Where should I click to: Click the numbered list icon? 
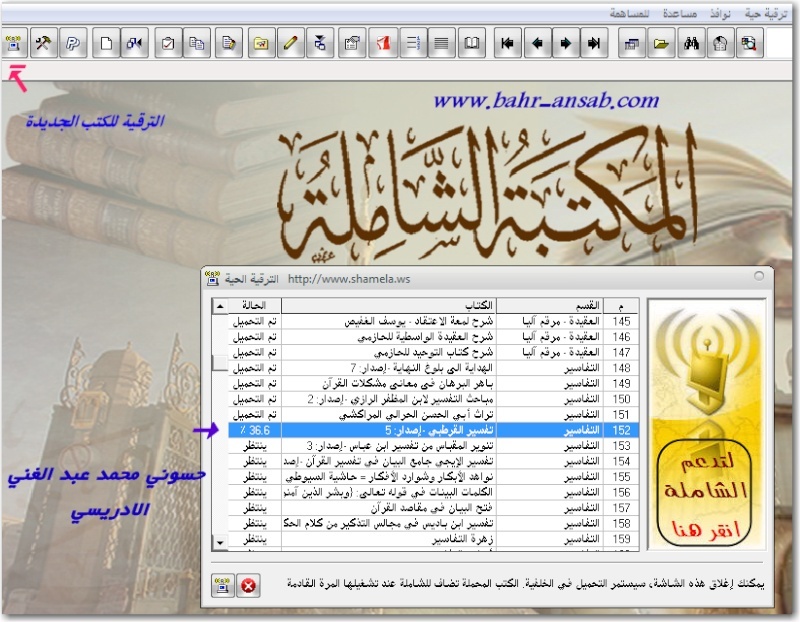pyautogui.click(x=413, y=43)
